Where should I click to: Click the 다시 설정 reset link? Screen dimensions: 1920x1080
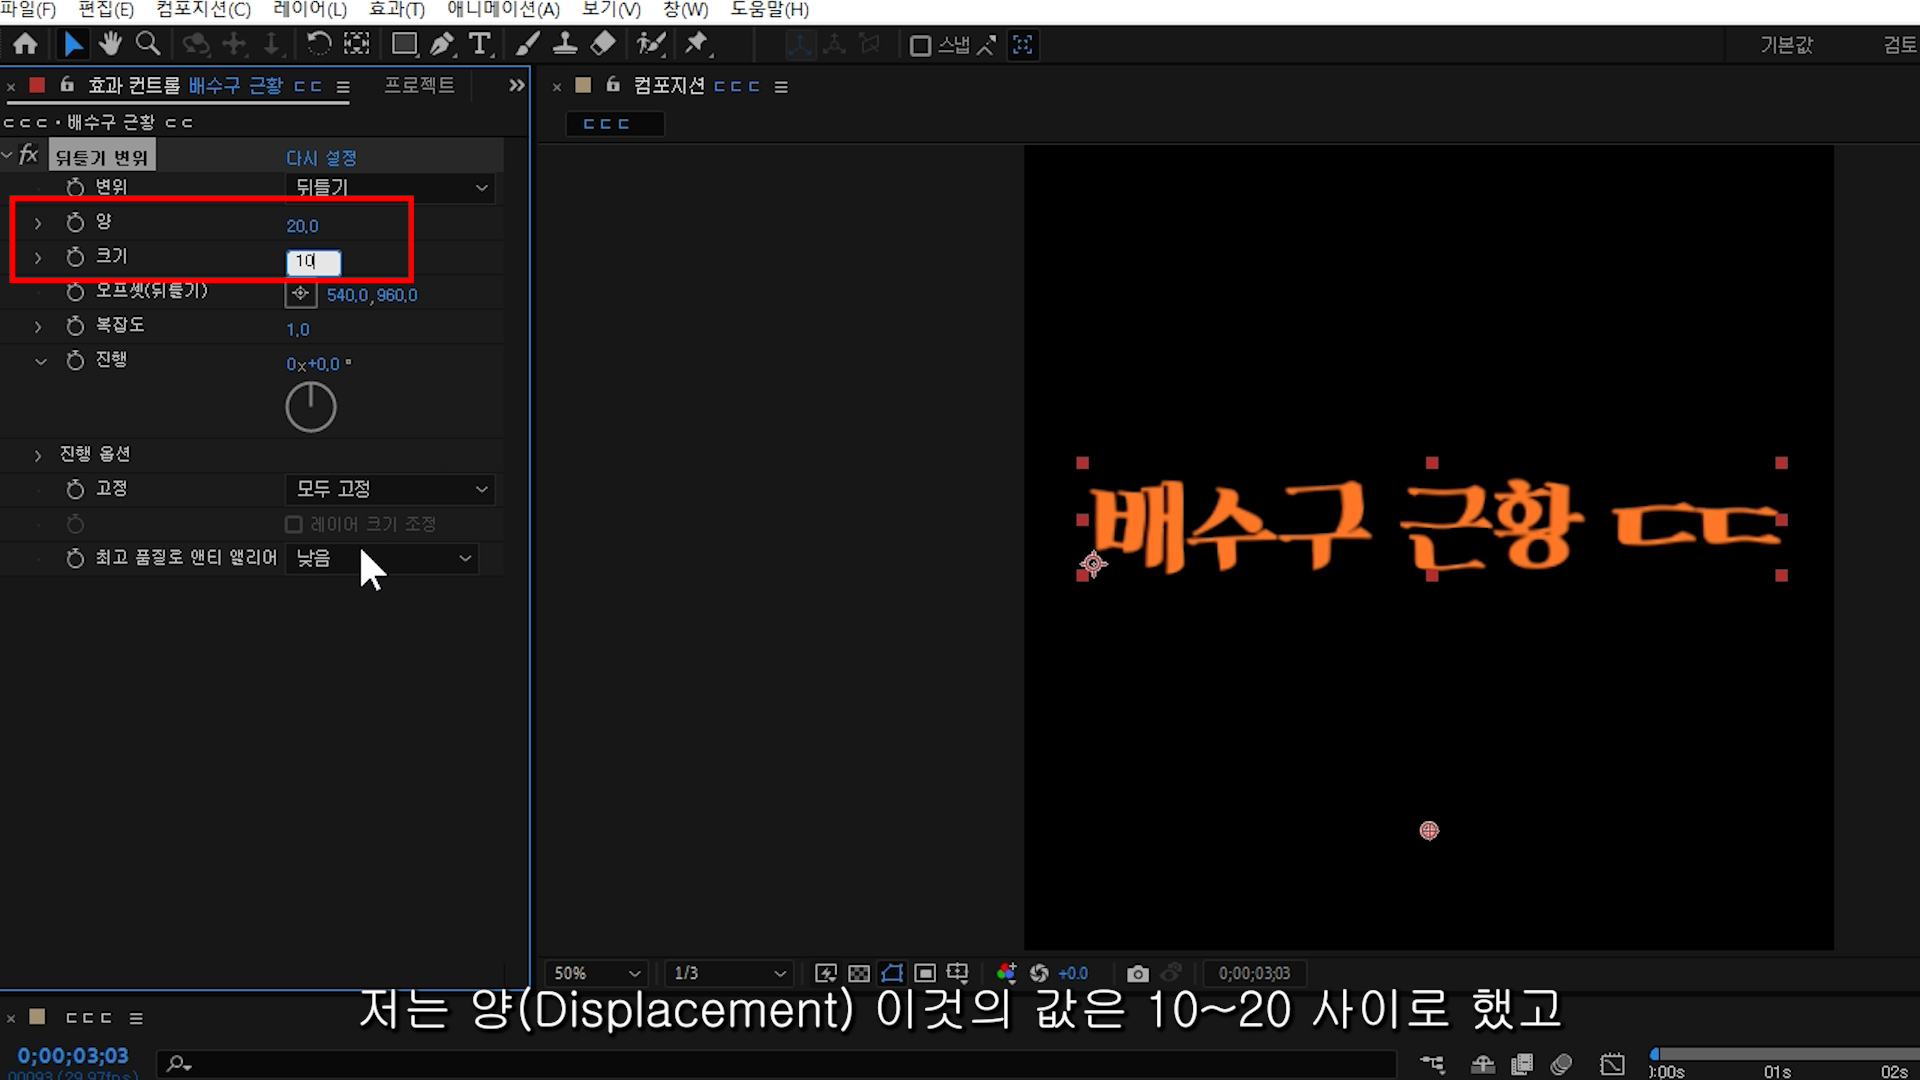pos(320,158)
